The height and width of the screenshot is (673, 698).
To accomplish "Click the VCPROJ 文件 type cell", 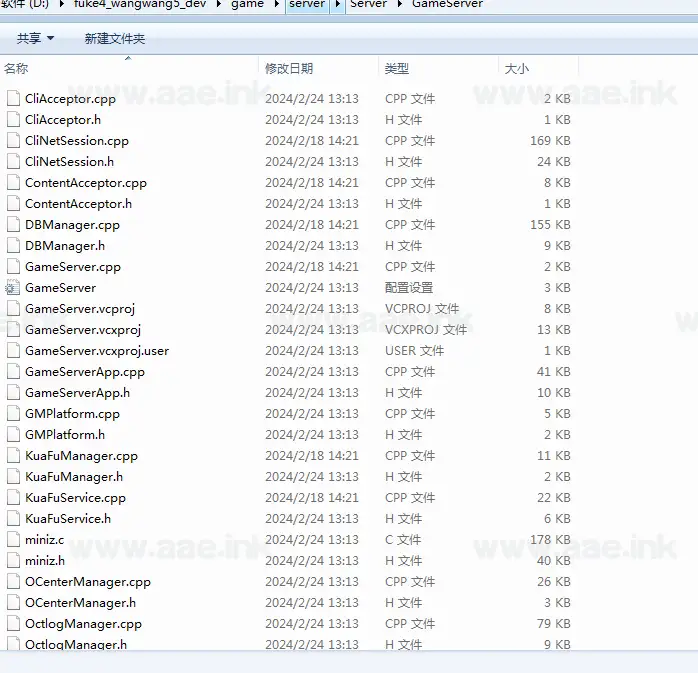I will point(422,308).
